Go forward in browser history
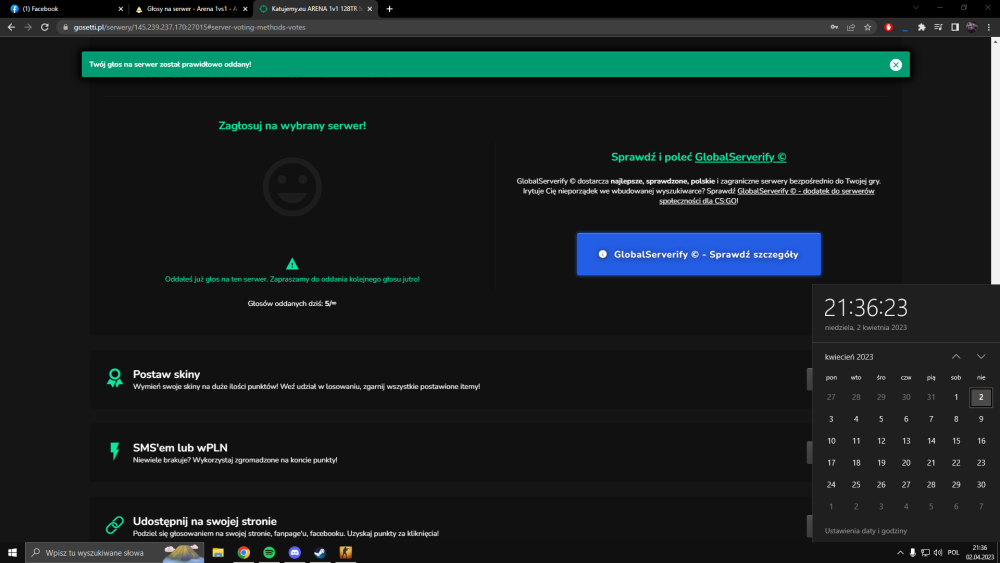1000x563 pixels. (x=27, y=27)
